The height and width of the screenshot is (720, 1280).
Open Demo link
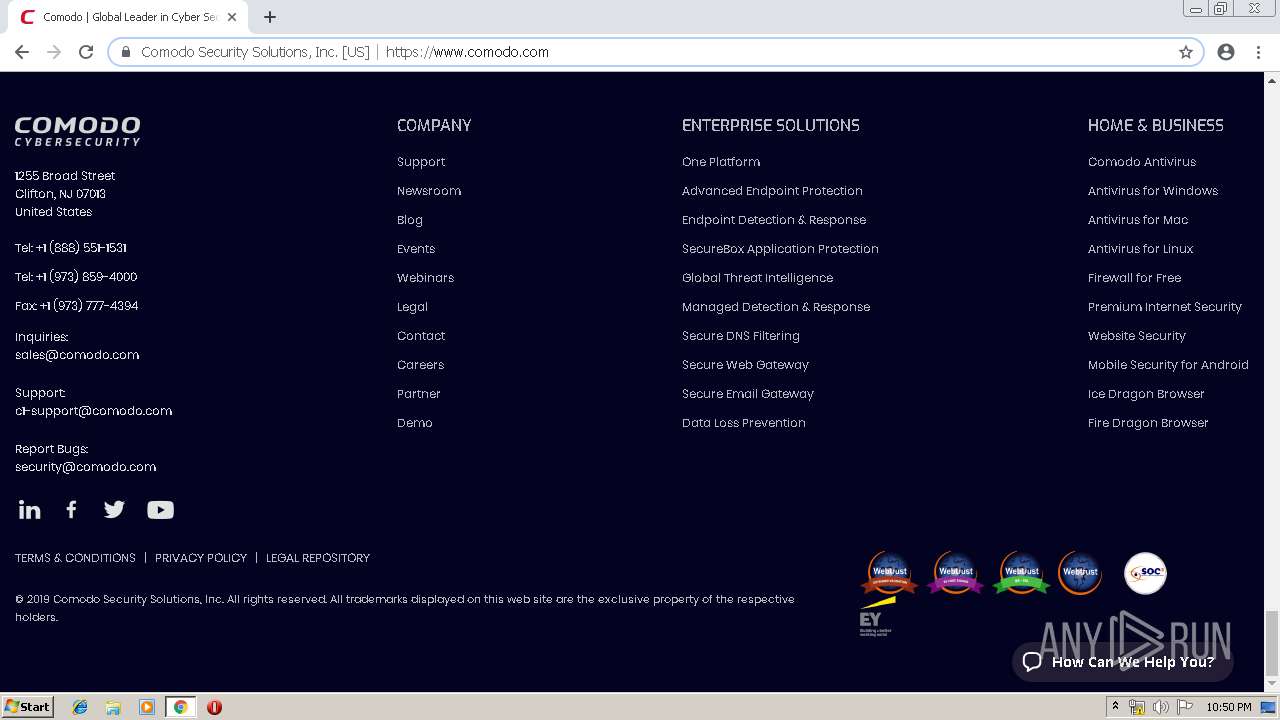click(x=415, y=423)
